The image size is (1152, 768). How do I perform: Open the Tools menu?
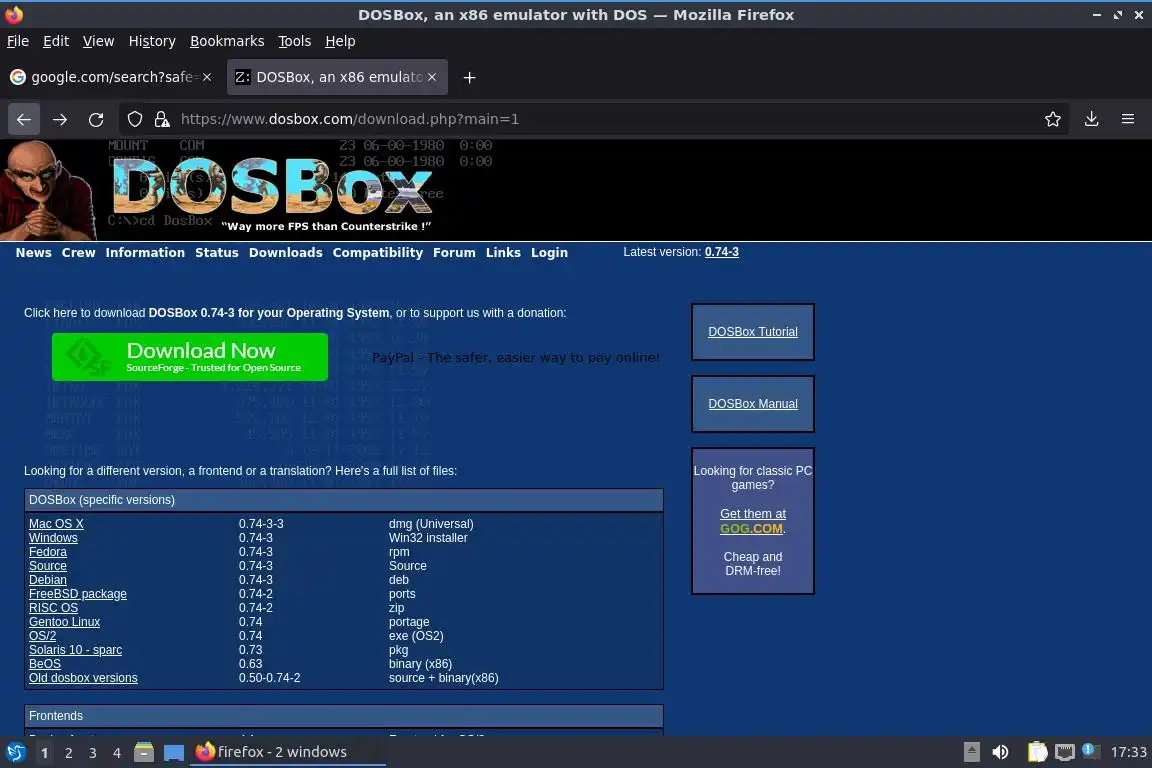[295, 41]
